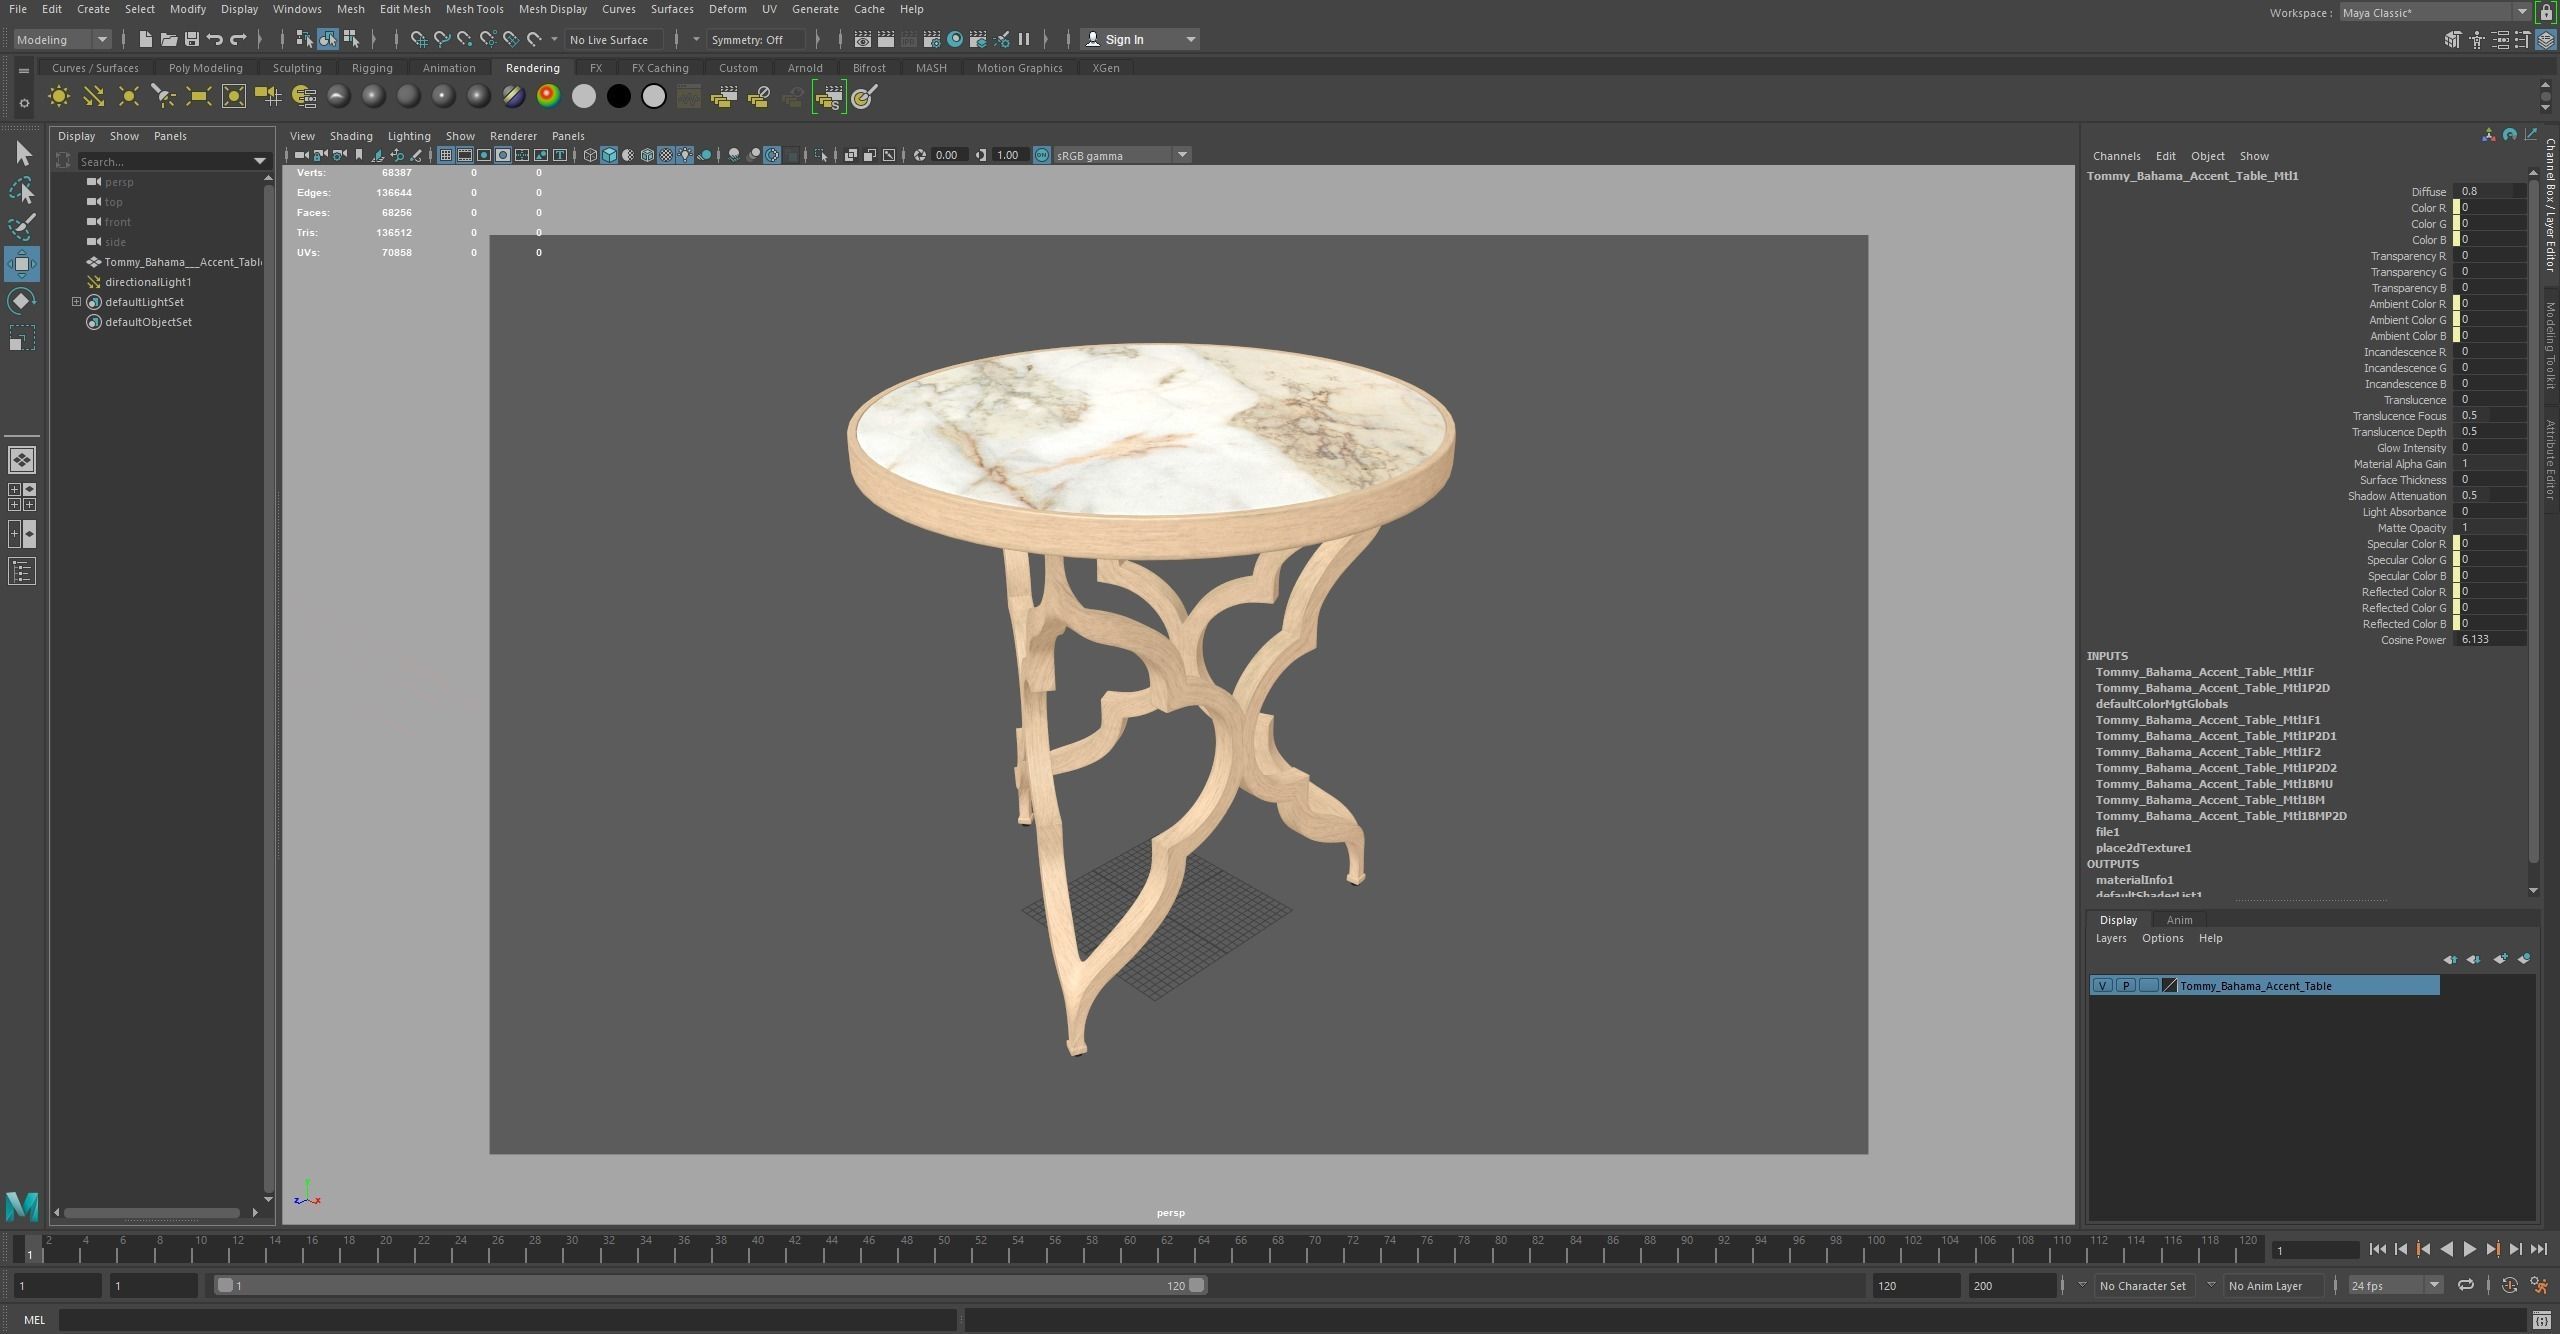Open the Modeling menu set dropdown
Screen dimensions: 2560x1334
[x=61, y=39]
